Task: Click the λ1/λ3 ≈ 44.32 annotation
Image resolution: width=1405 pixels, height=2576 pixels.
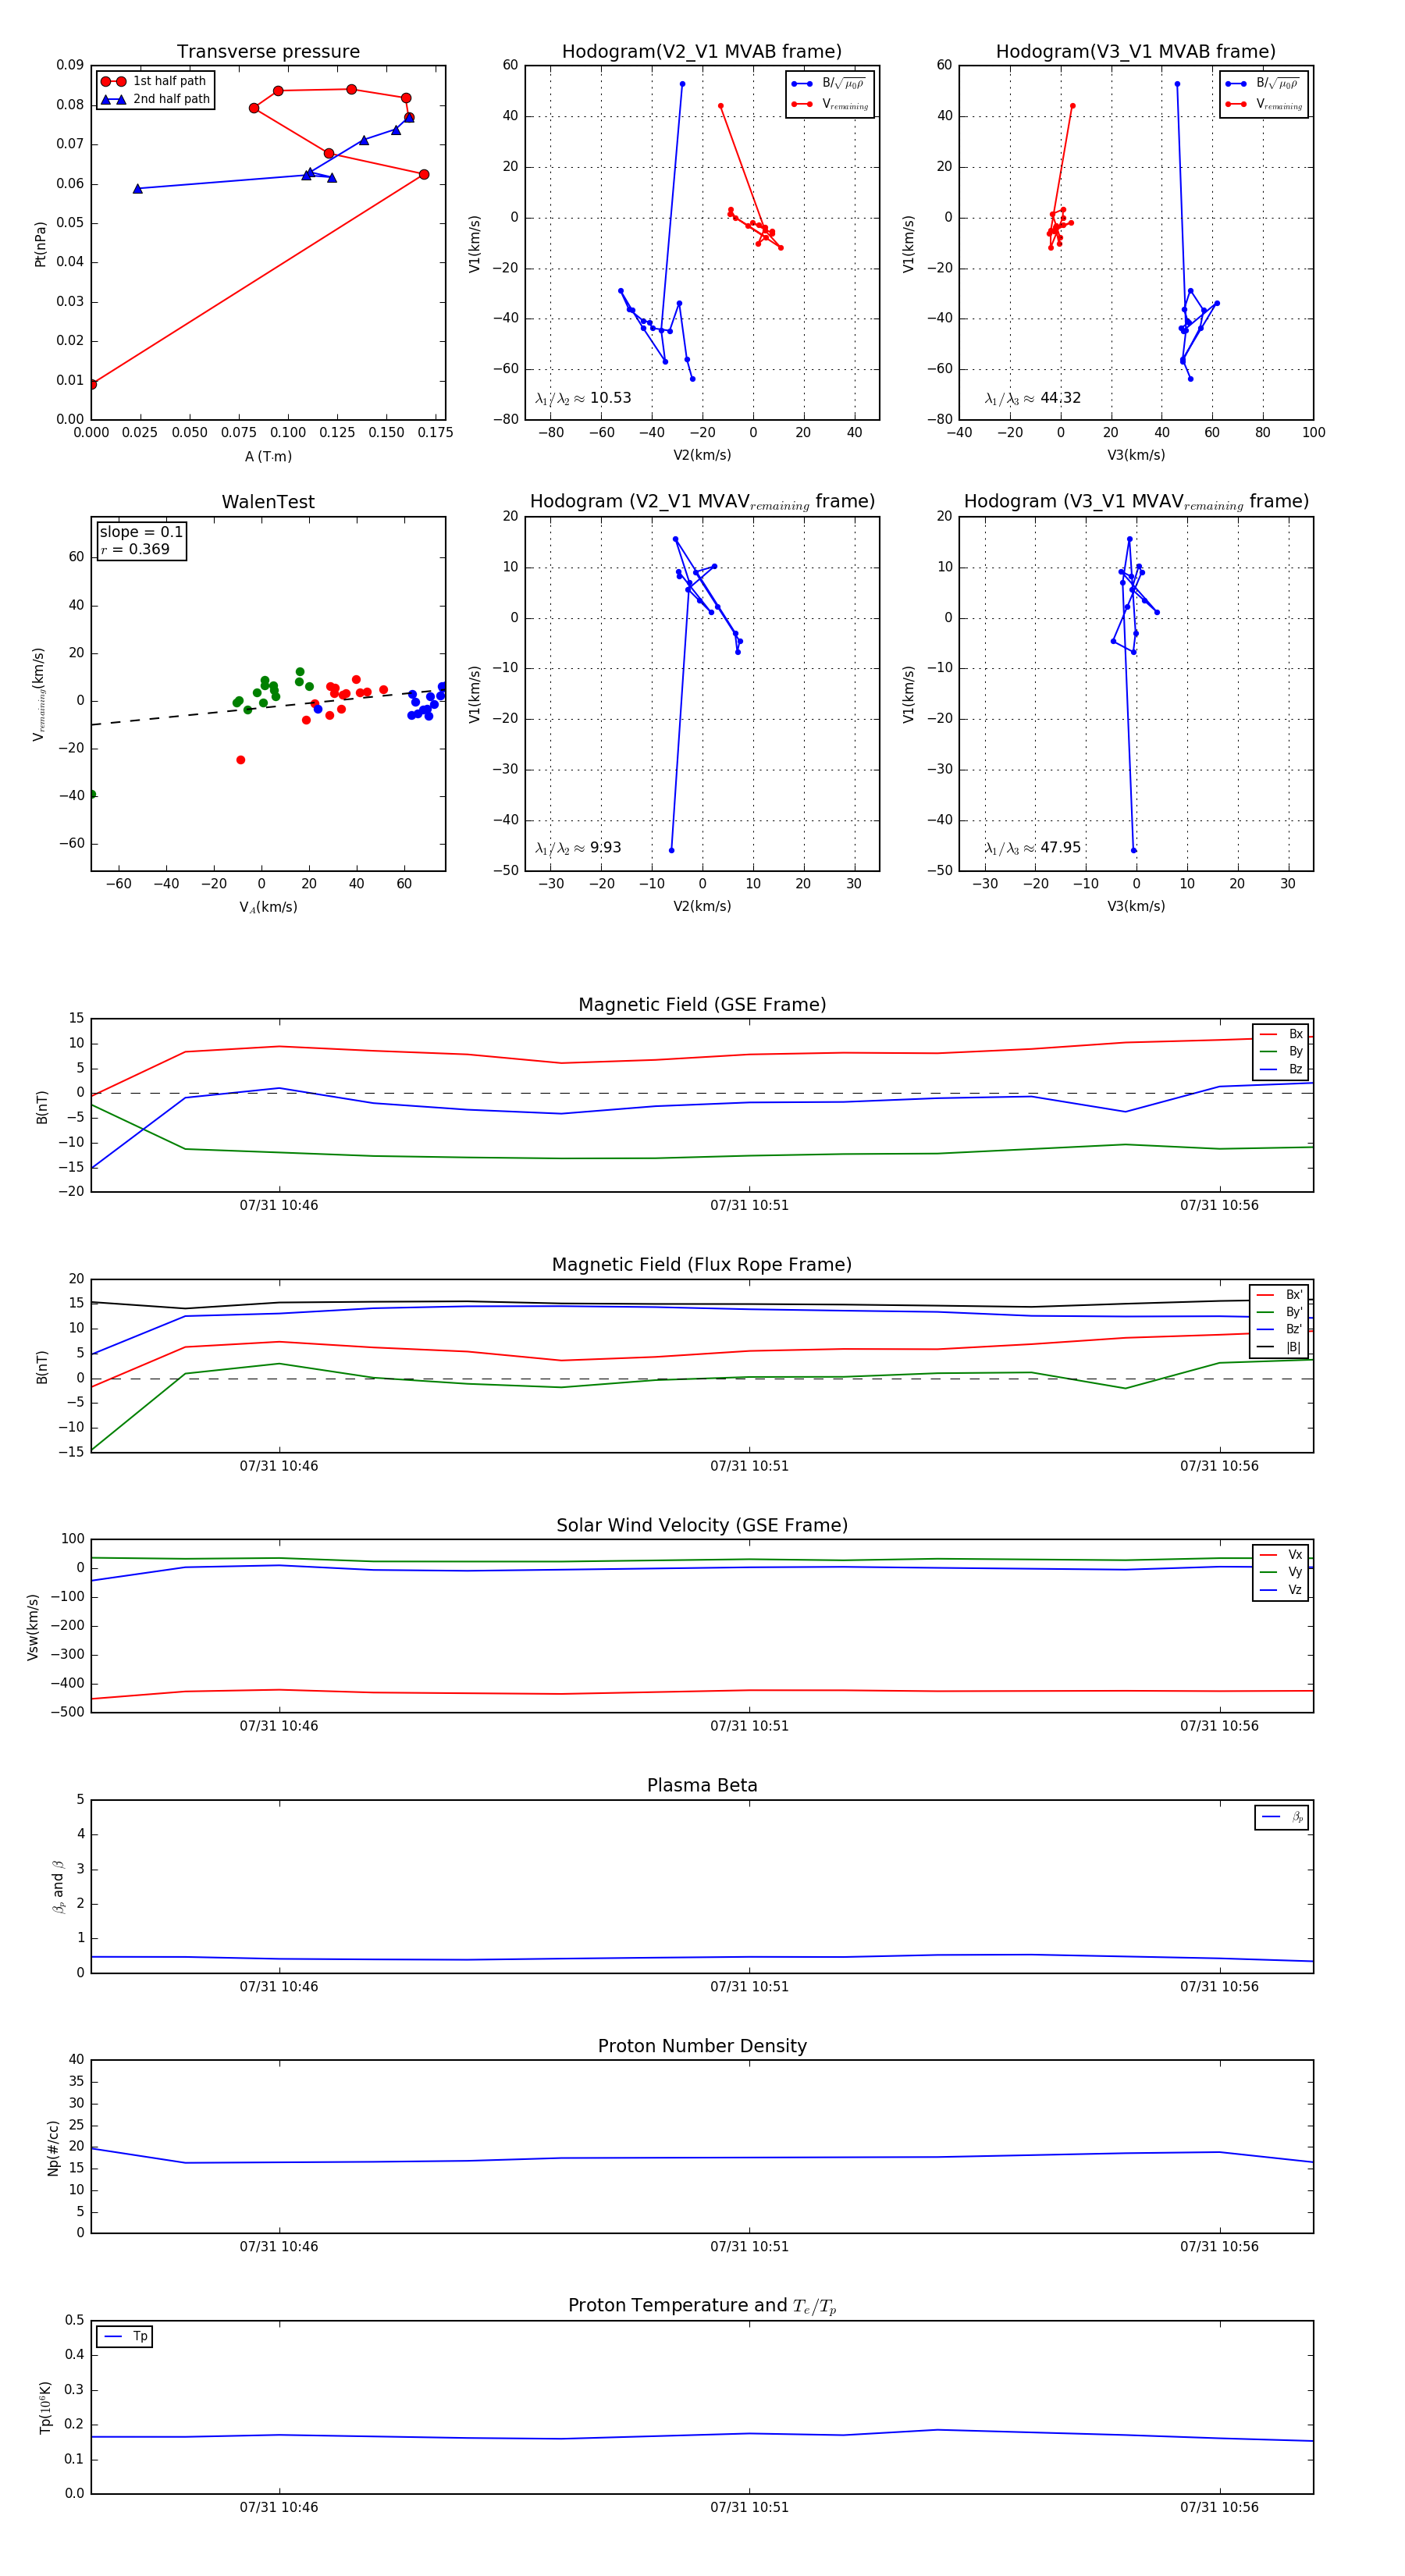Action: (x=1033, y=398)
